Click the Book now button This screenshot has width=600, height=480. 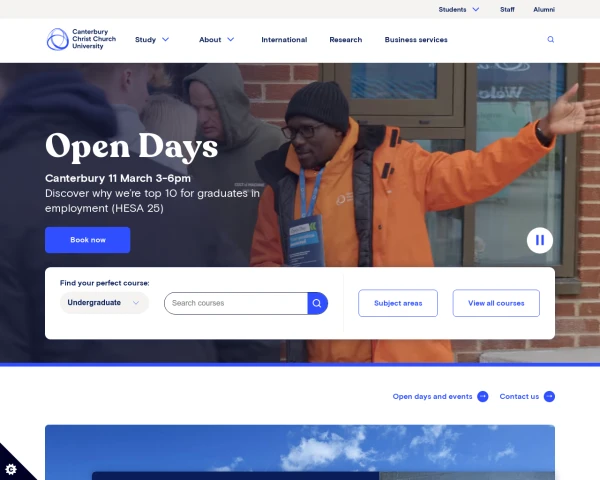pyautogui.click(x=88, y=240)
